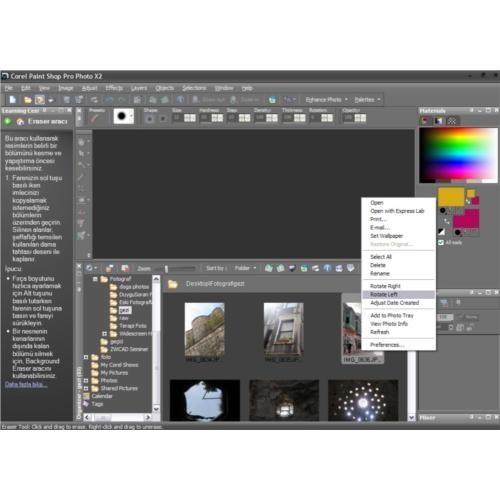This screenshot has height=500, width=500.
Task: Toggle the All tools checkbox
Action: pos(441,243)
